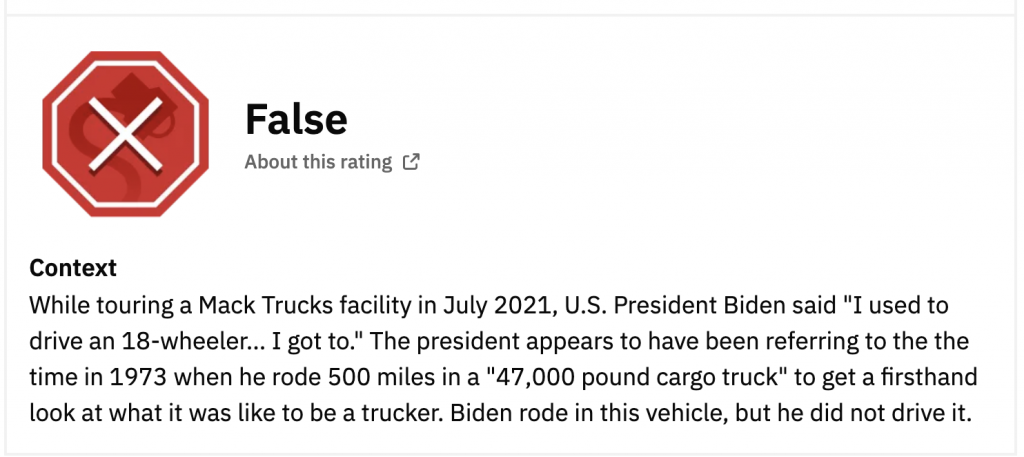The width and height of the screenshot is (1024, 457).
Task: Select the bold "Context" heading
Action: click(x=73, y=268)
